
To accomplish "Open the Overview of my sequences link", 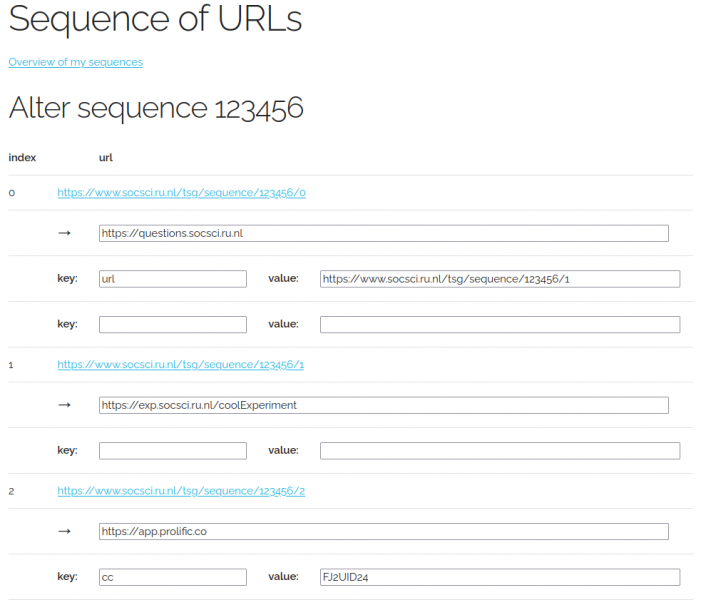I will [75, 62].
